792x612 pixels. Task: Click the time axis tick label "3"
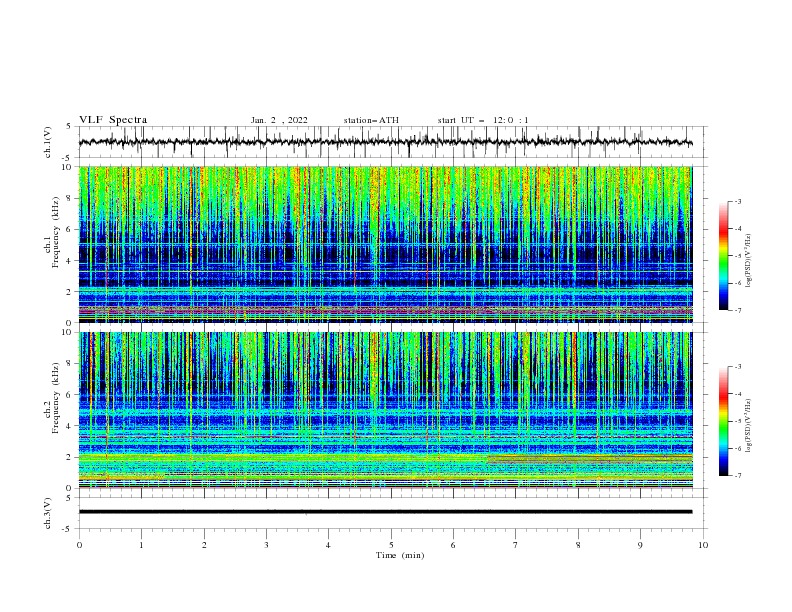pos(266,545)
